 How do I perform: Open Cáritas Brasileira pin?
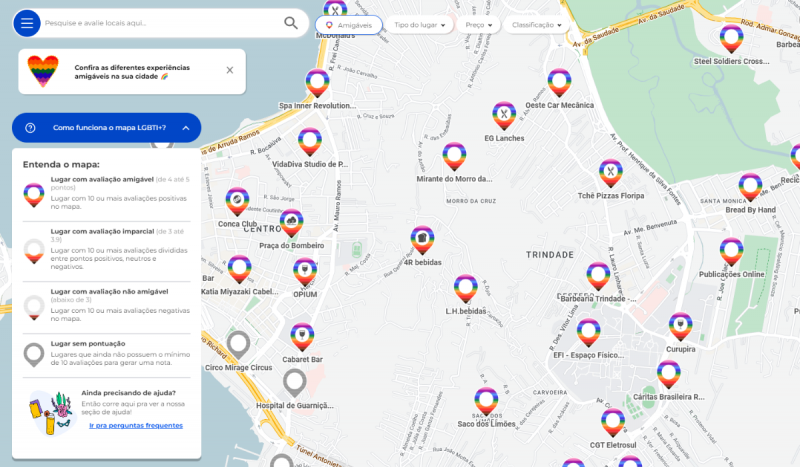tap(668, 375)
